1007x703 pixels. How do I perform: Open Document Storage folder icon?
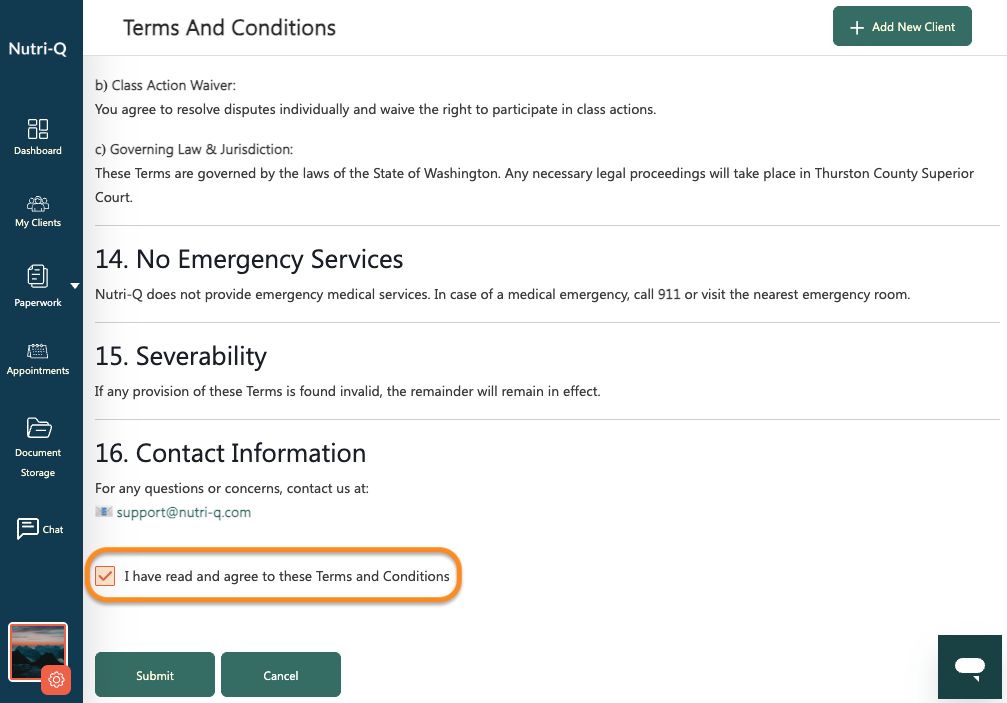(x=39, y=428)
